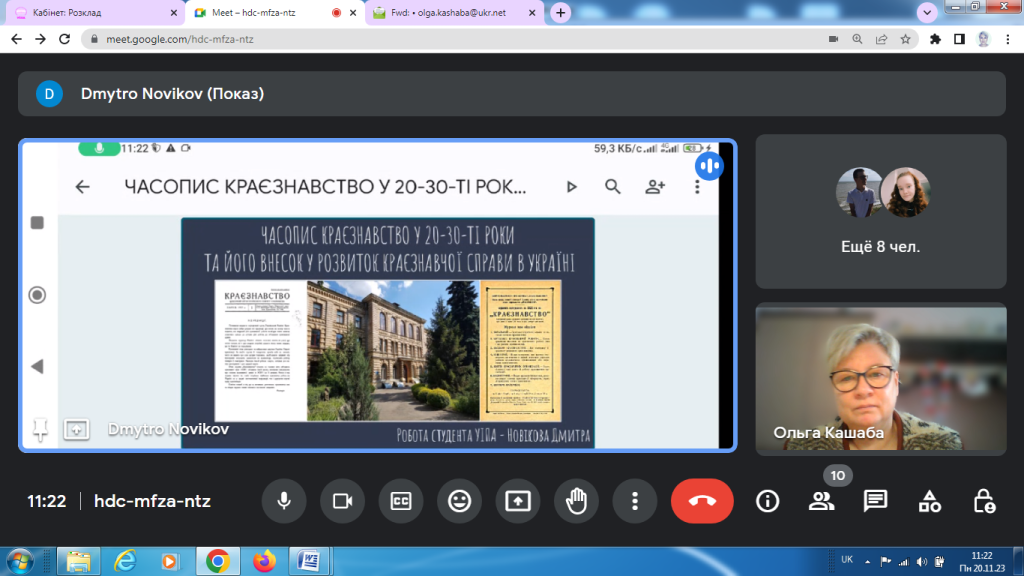Image resolution: width=1024 pixels, height=576 pixels.
Task: Open the Activities panel
Action: pos(930,501)
